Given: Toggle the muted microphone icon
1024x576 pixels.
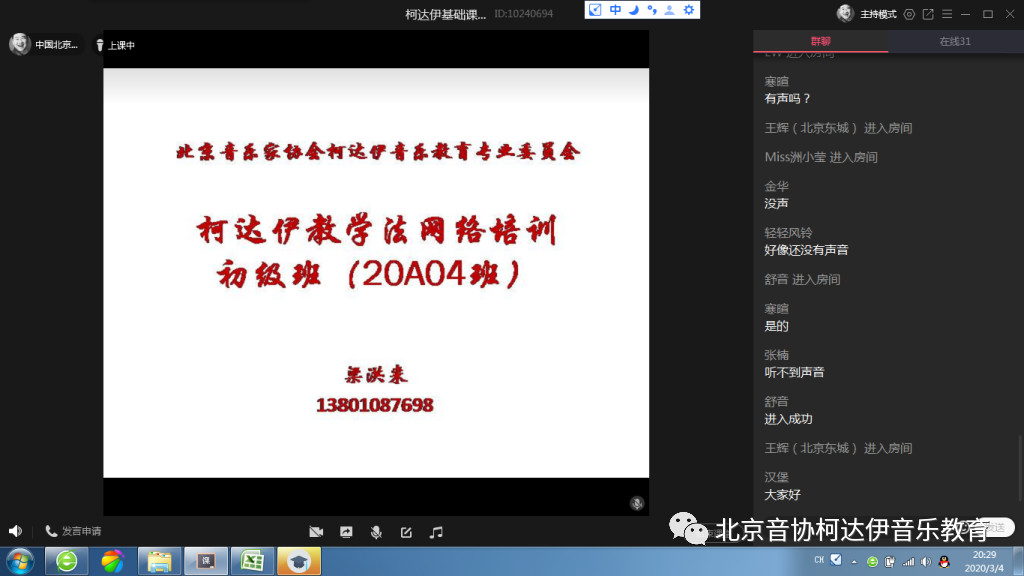Looking at the screenshot, I should [x=376, y=532].
